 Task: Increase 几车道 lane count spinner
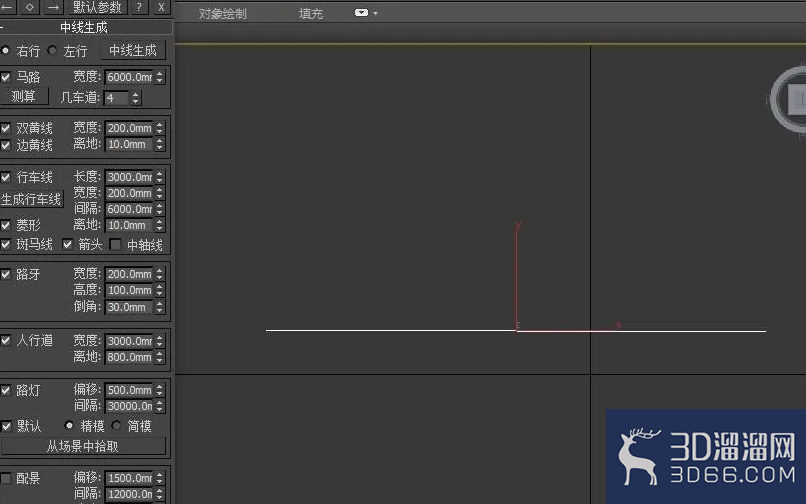coord(136,94)
